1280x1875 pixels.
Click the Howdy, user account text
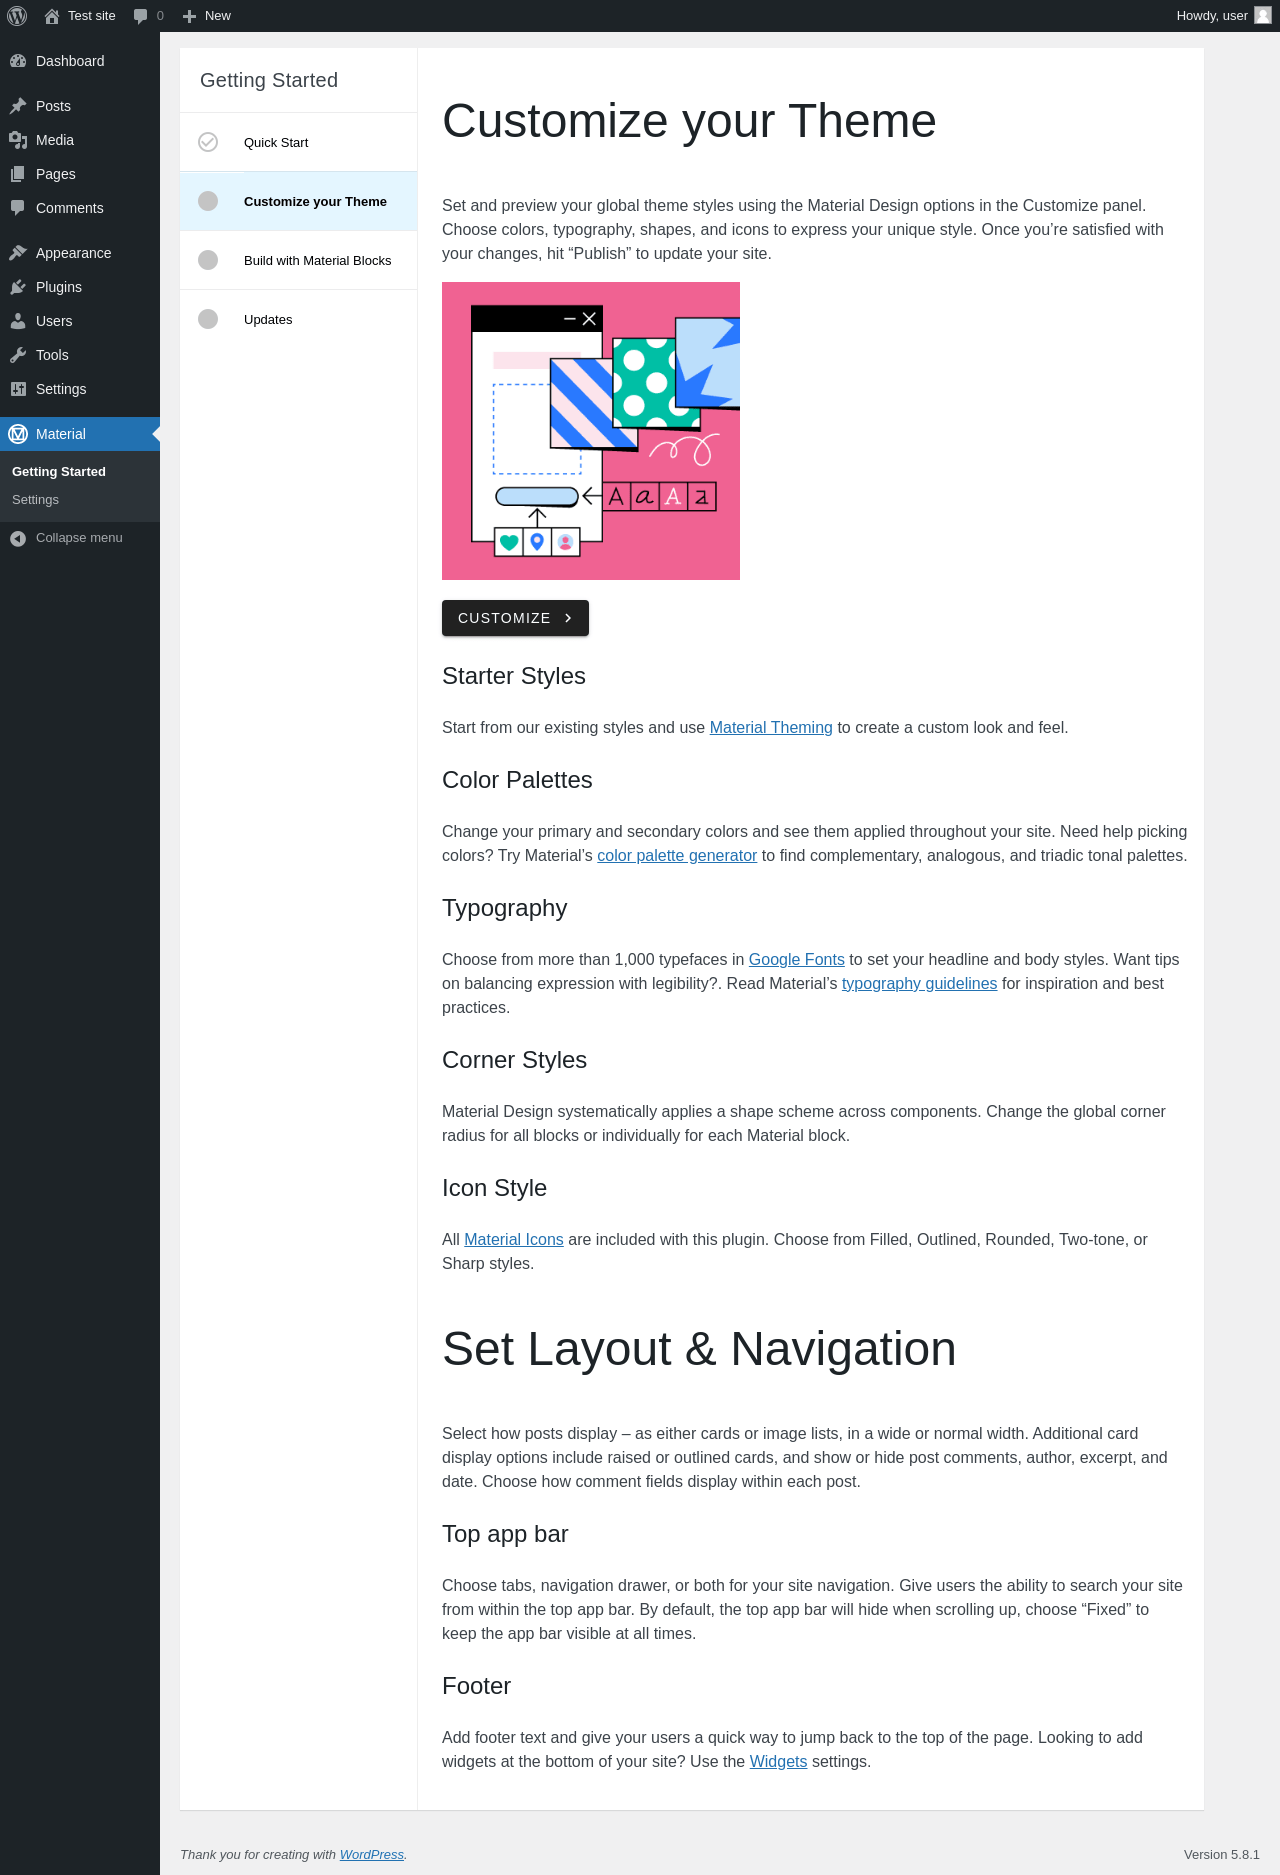click(x=1212, y=16)
